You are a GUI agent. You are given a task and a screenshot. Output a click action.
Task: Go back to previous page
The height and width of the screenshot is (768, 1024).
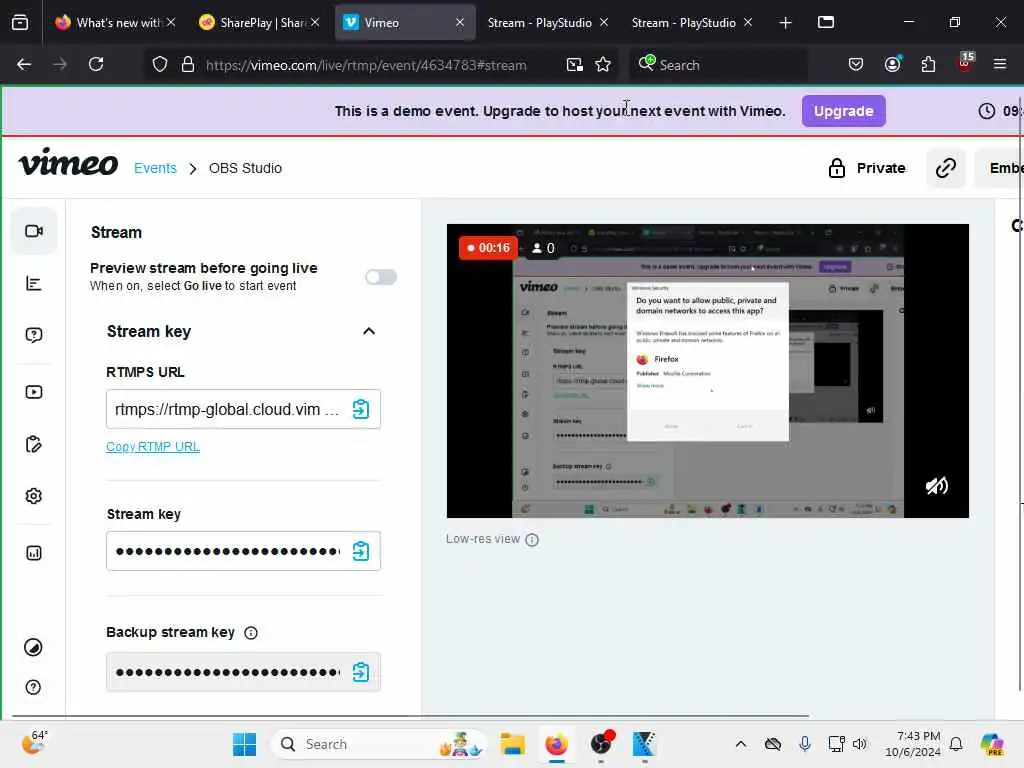(24, 64)
